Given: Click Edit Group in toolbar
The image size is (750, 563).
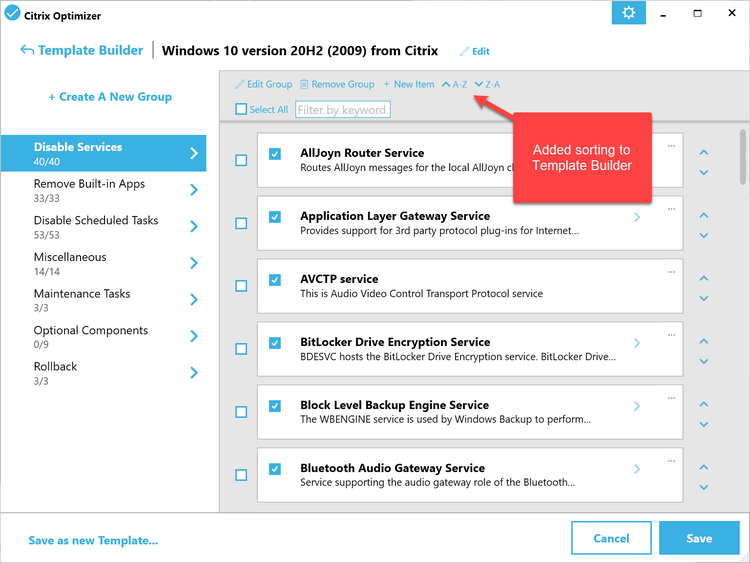Looking at the screenshot, I should [x=264, y=84].
